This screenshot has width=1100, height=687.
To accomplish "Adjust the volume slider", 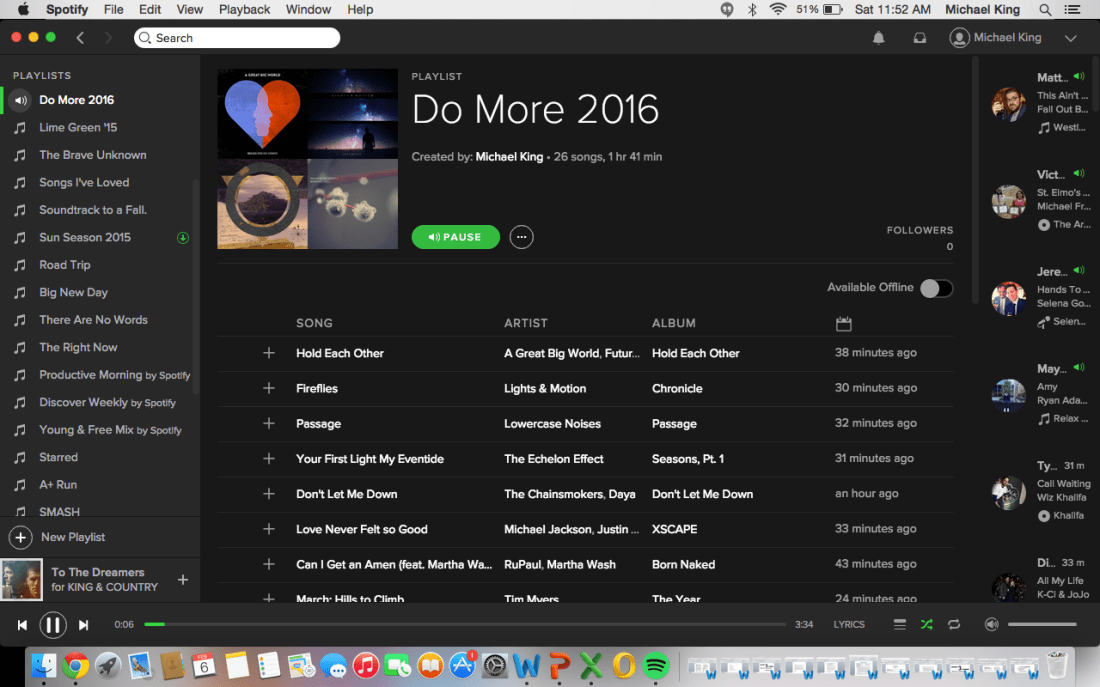I will click(1040, 624).
